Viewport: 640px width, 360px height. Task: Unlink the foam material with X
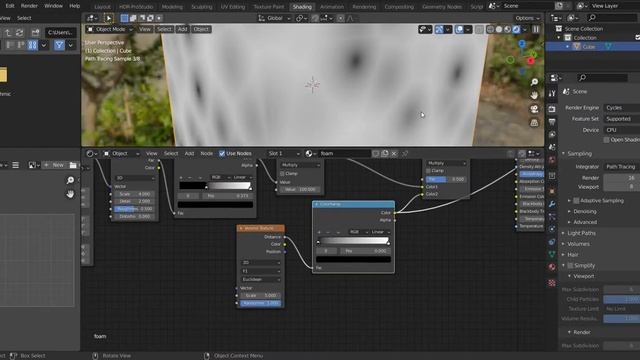click(394, 153)
